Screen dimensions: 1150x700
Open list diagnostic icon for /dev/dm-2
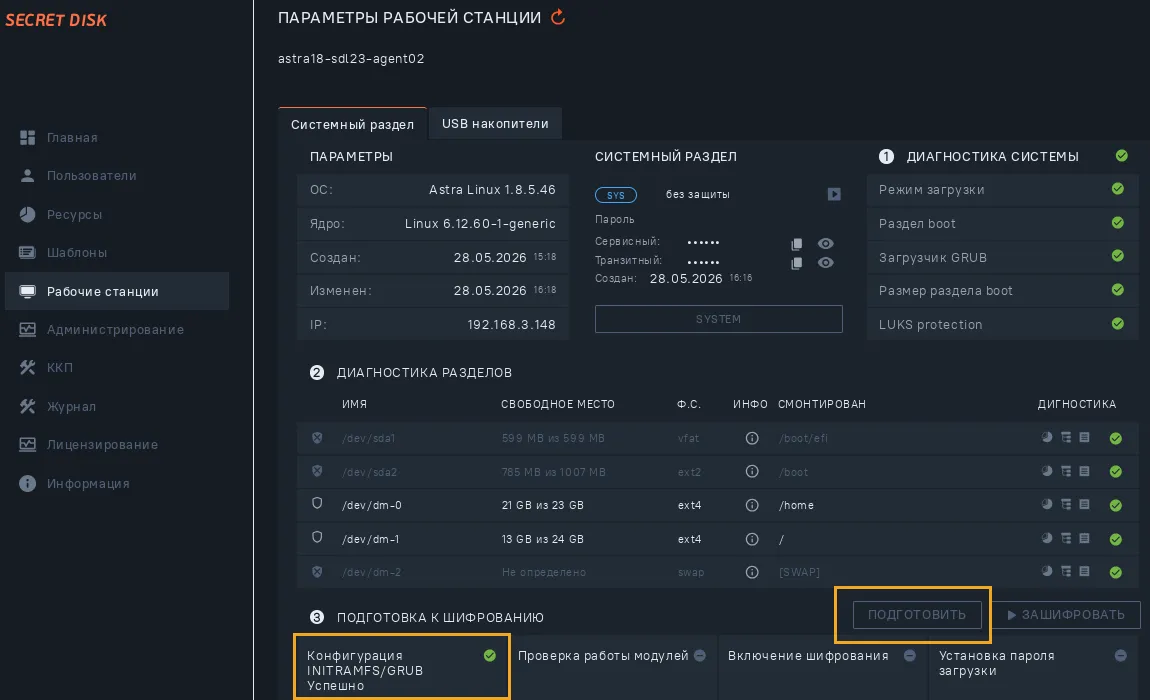click(x=1084, y=571)
